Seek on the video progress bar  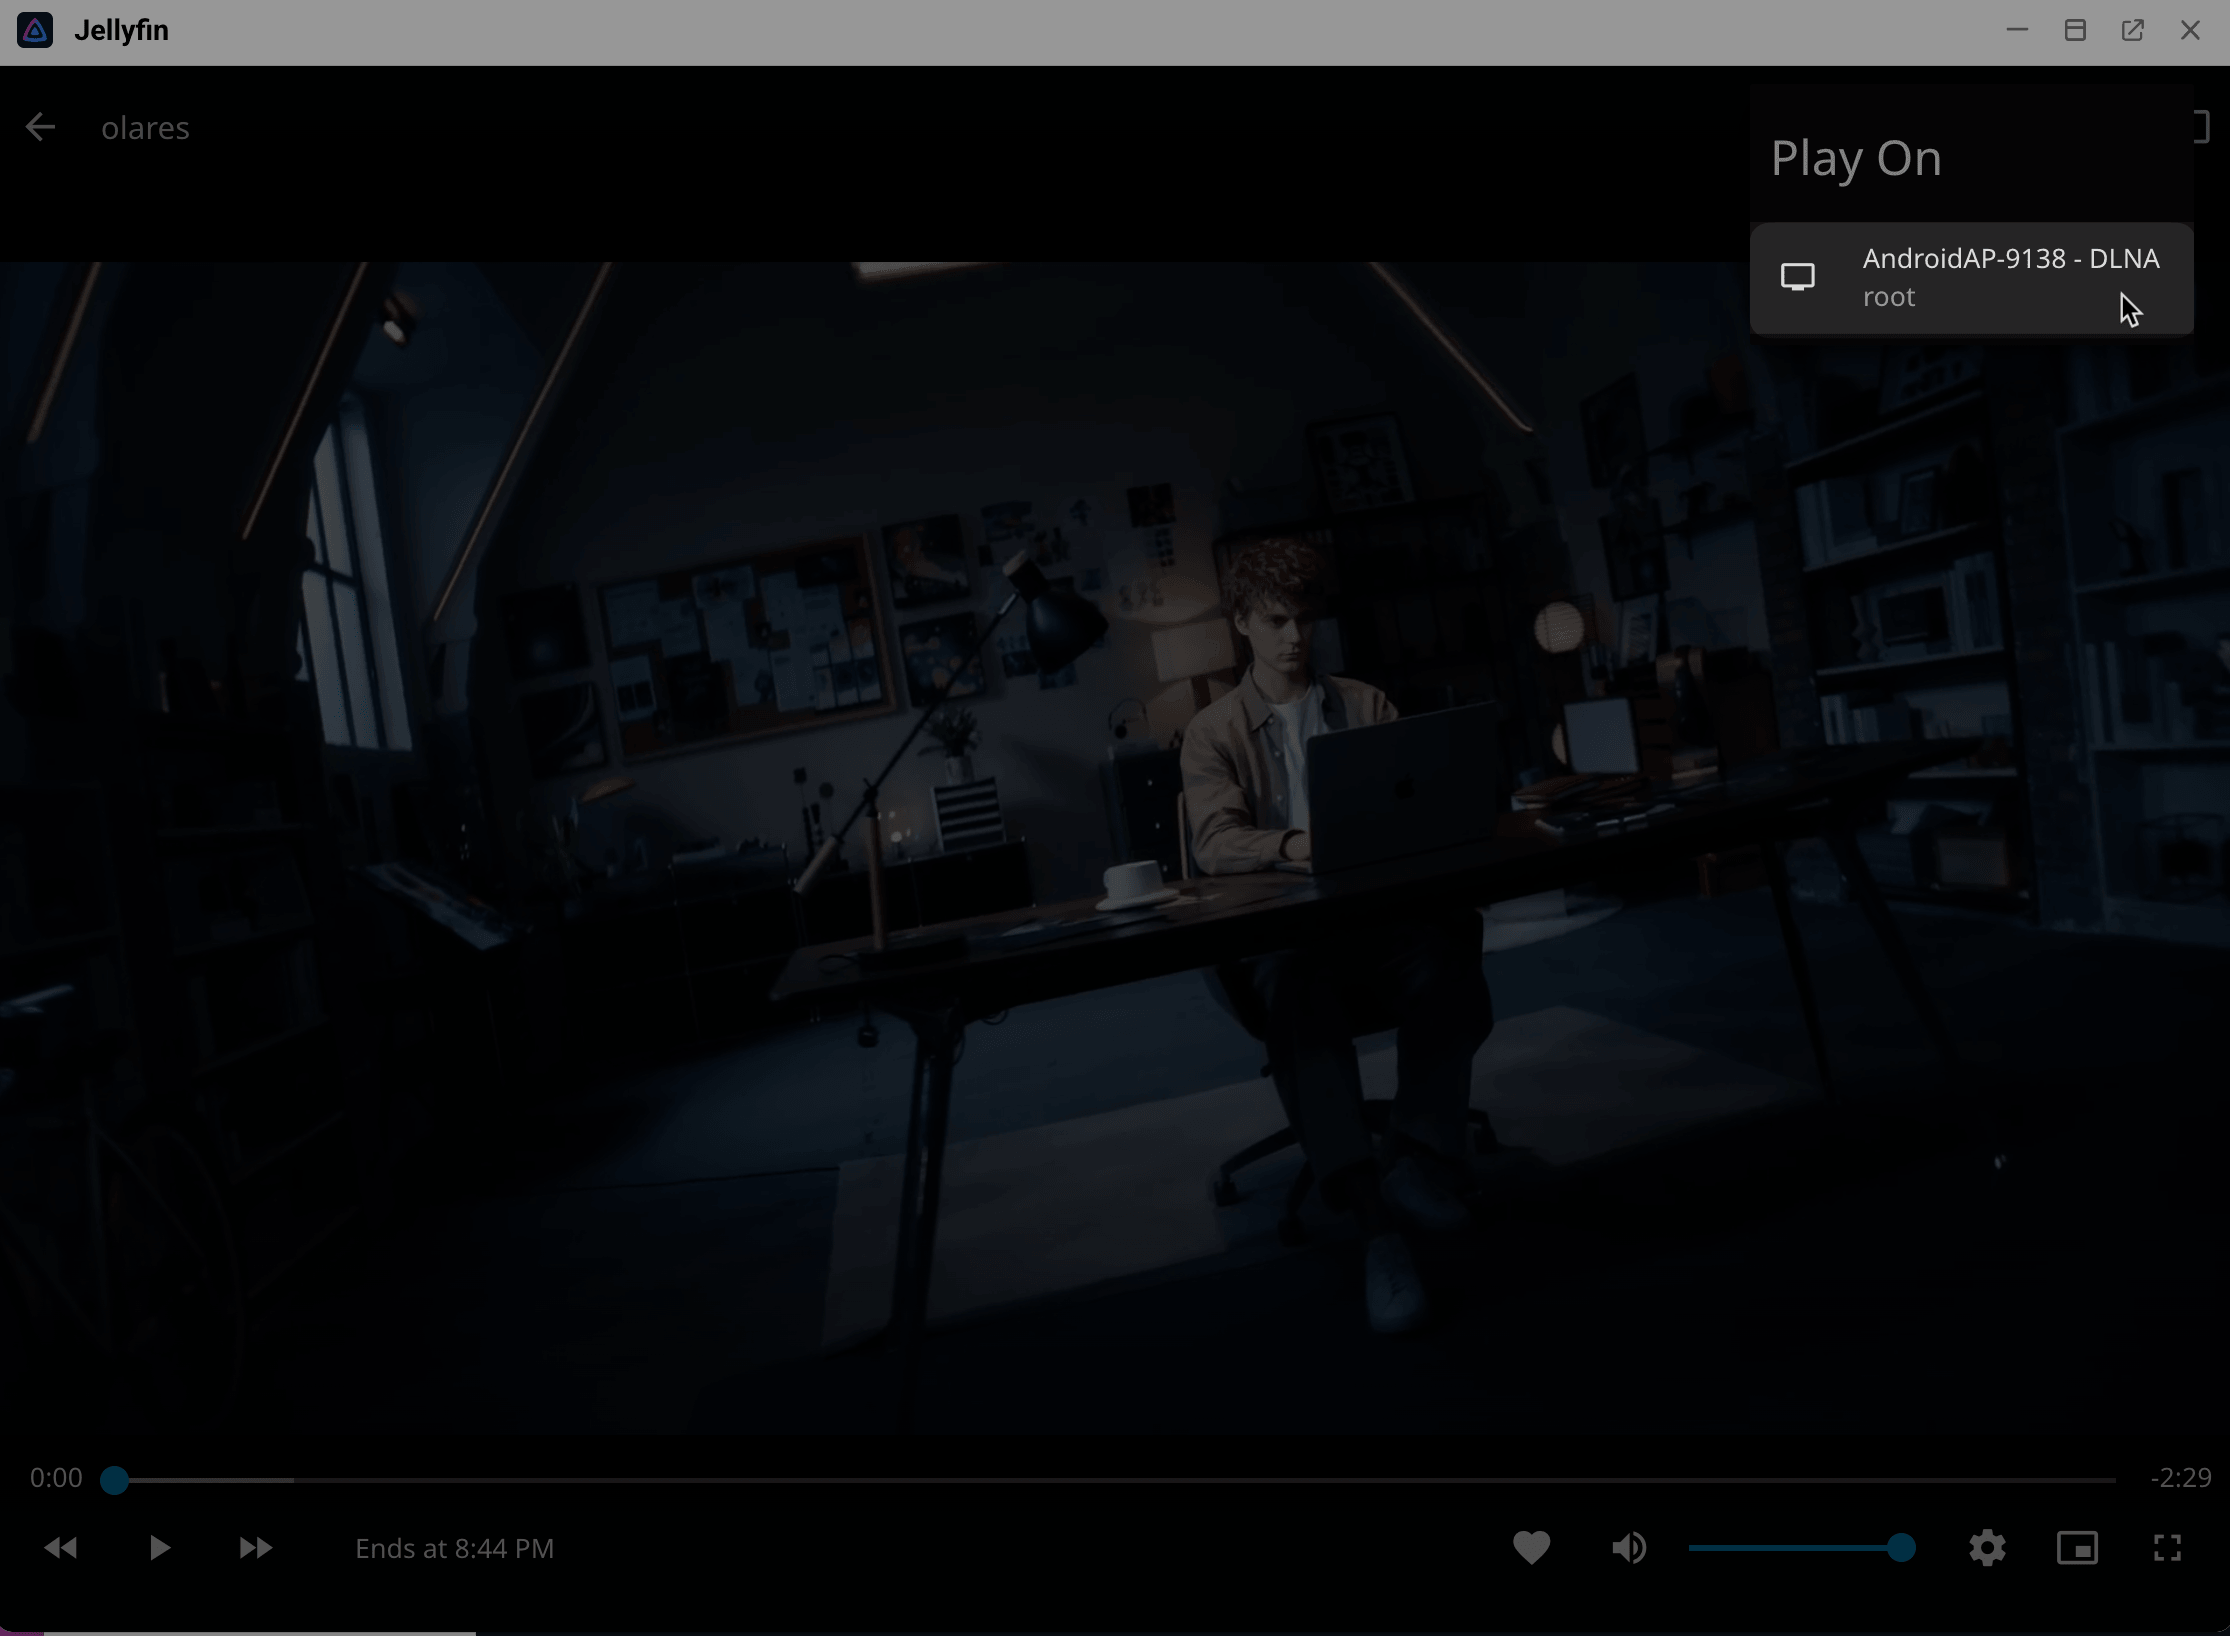click(x=1108, y=1479)
